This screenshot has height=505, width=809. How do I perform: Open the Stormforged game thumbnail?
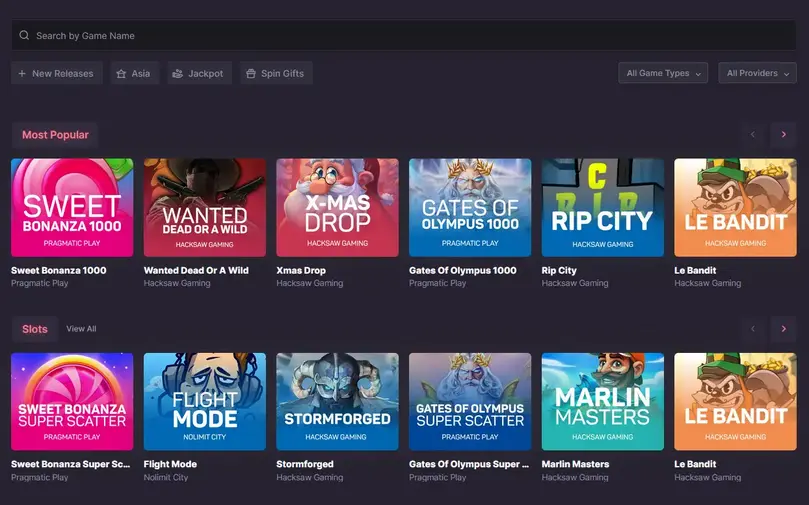(337, 401)
